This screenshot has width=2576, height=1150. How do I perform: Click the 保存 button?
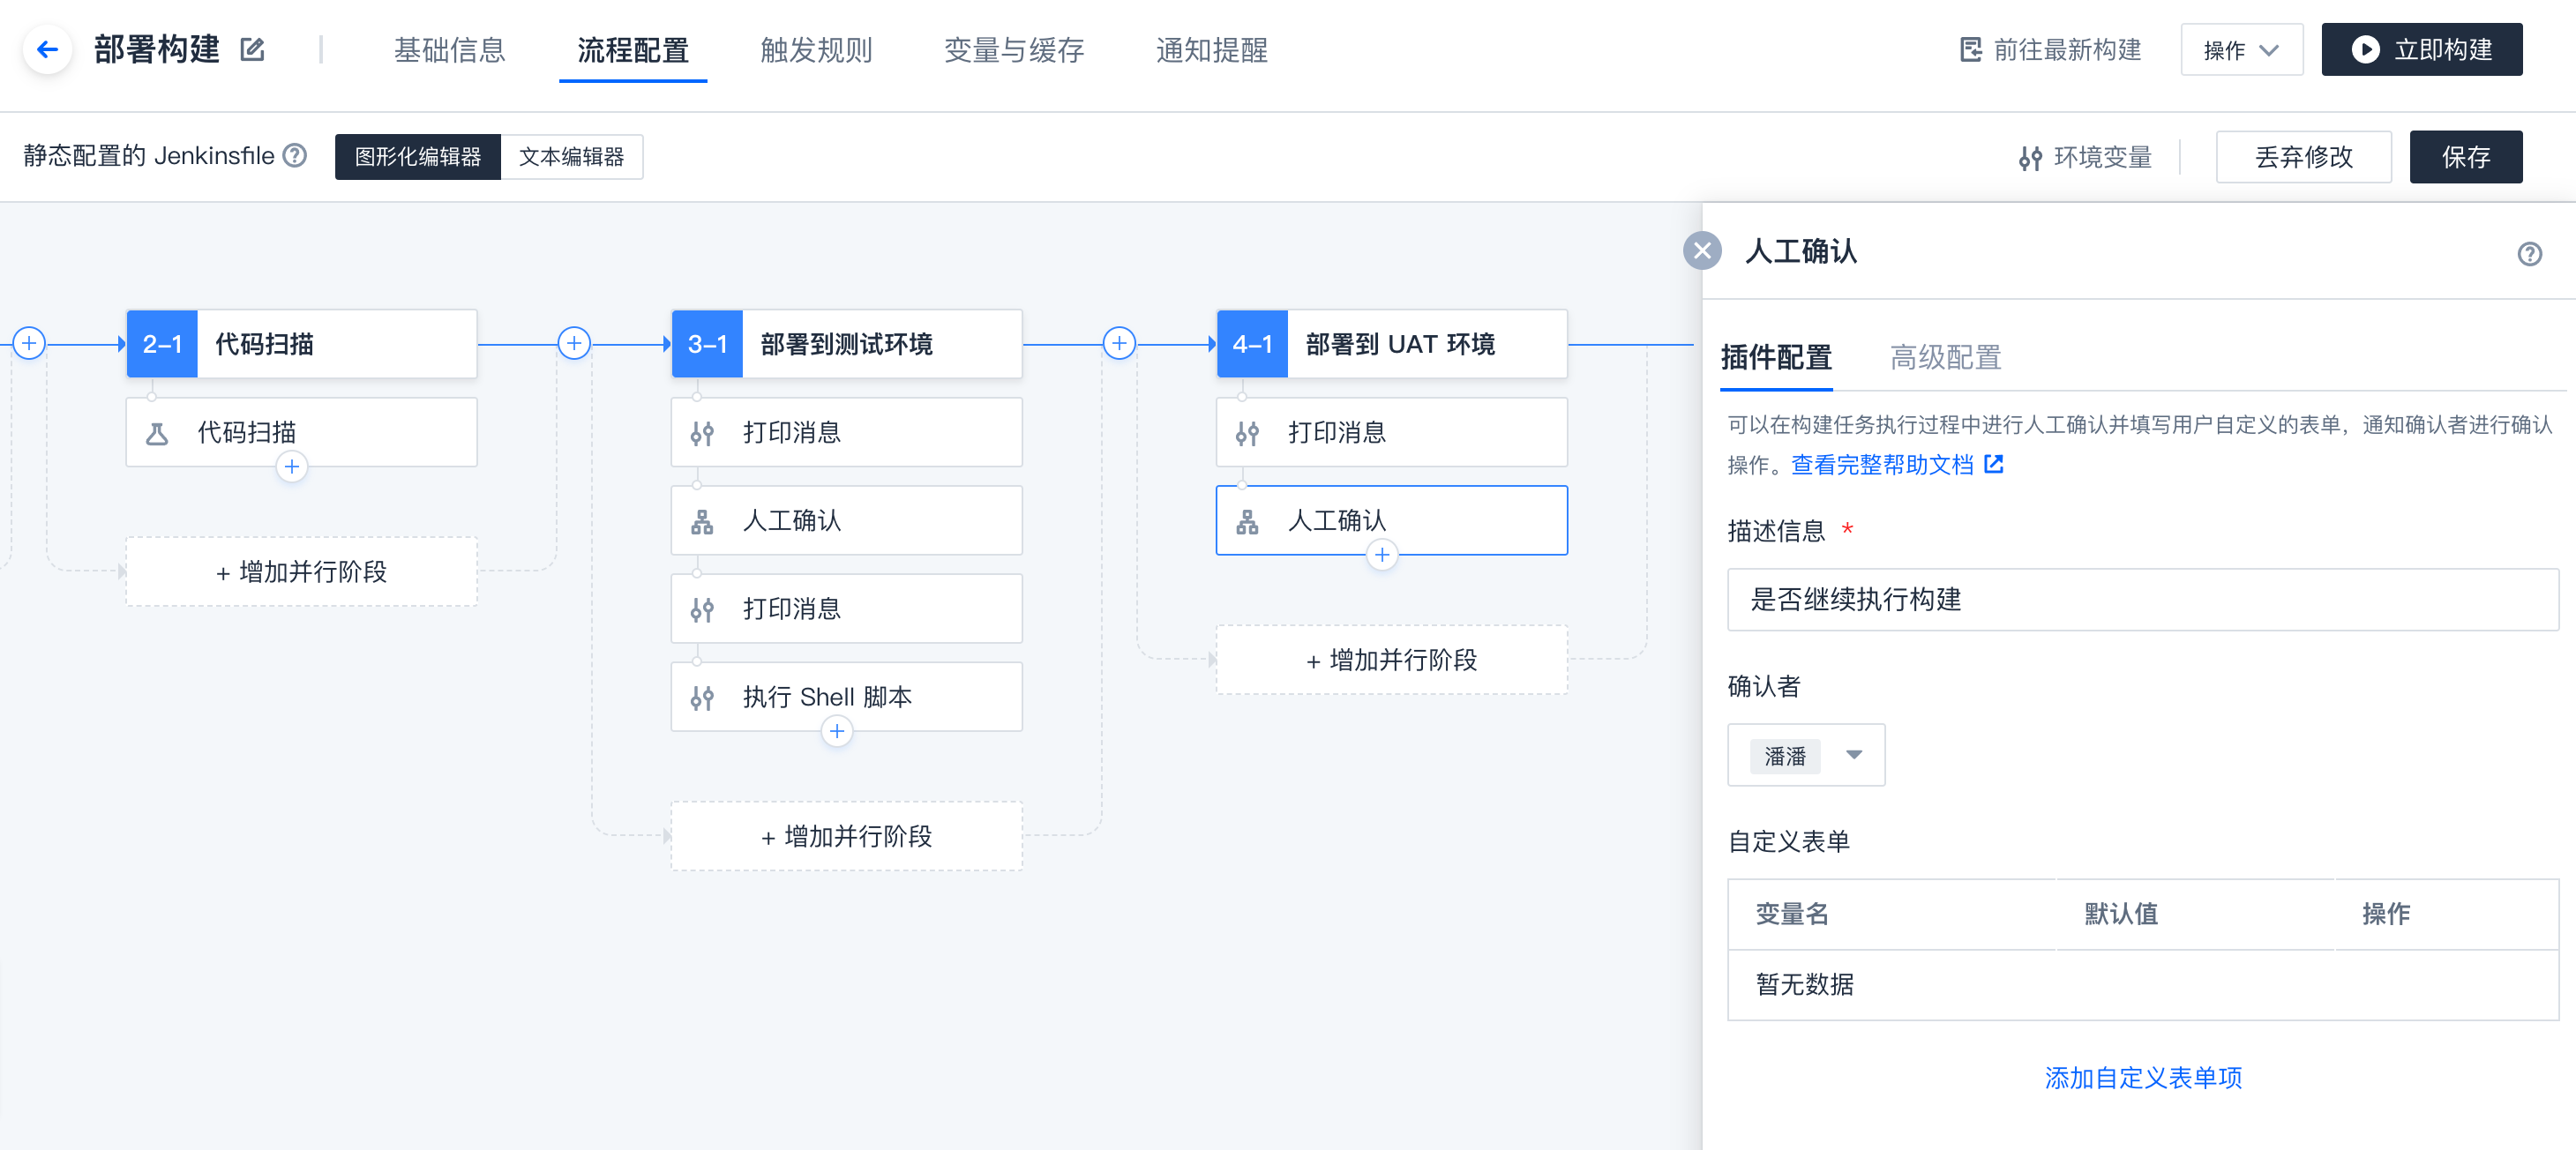tap(2465, 157)
